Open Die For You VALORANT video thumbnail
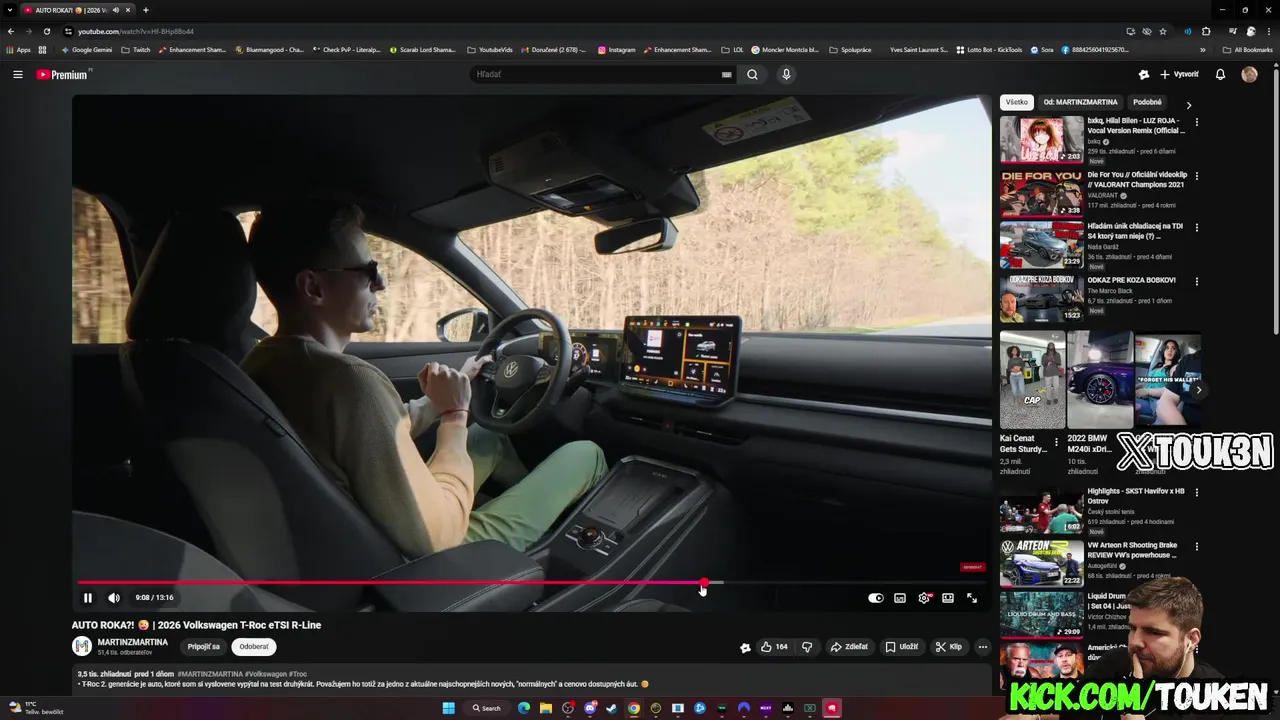 click(1041, 193)
